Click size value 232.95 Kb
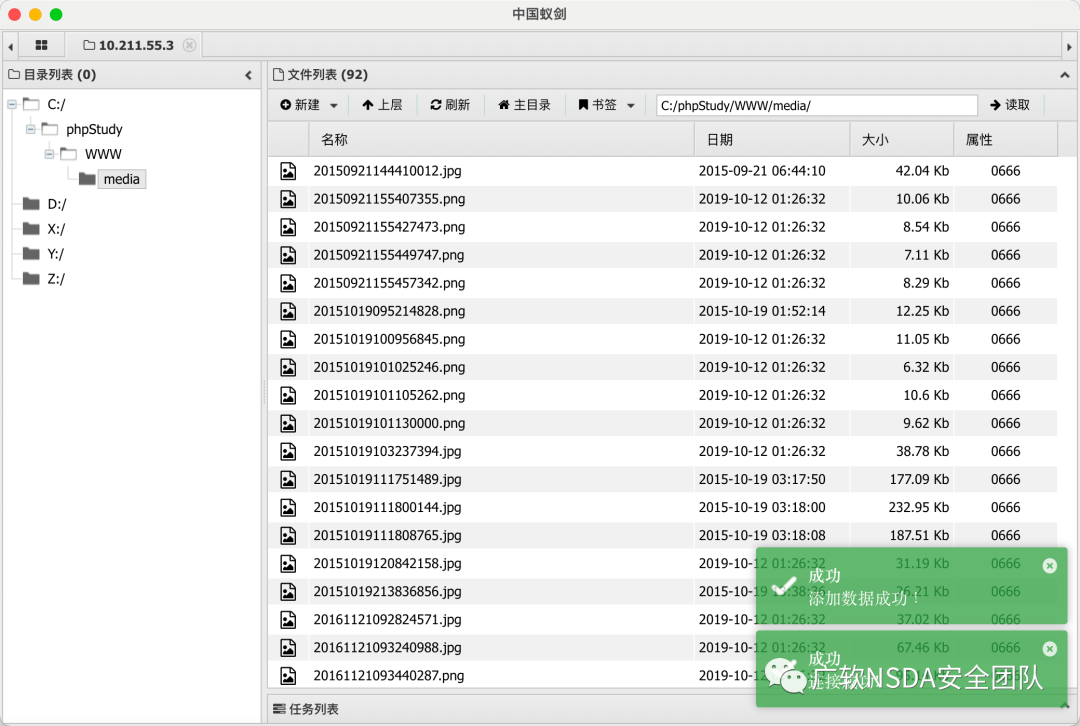This screenshot has width=1080, height=726. pyautogui.click(x=919, y=508)
